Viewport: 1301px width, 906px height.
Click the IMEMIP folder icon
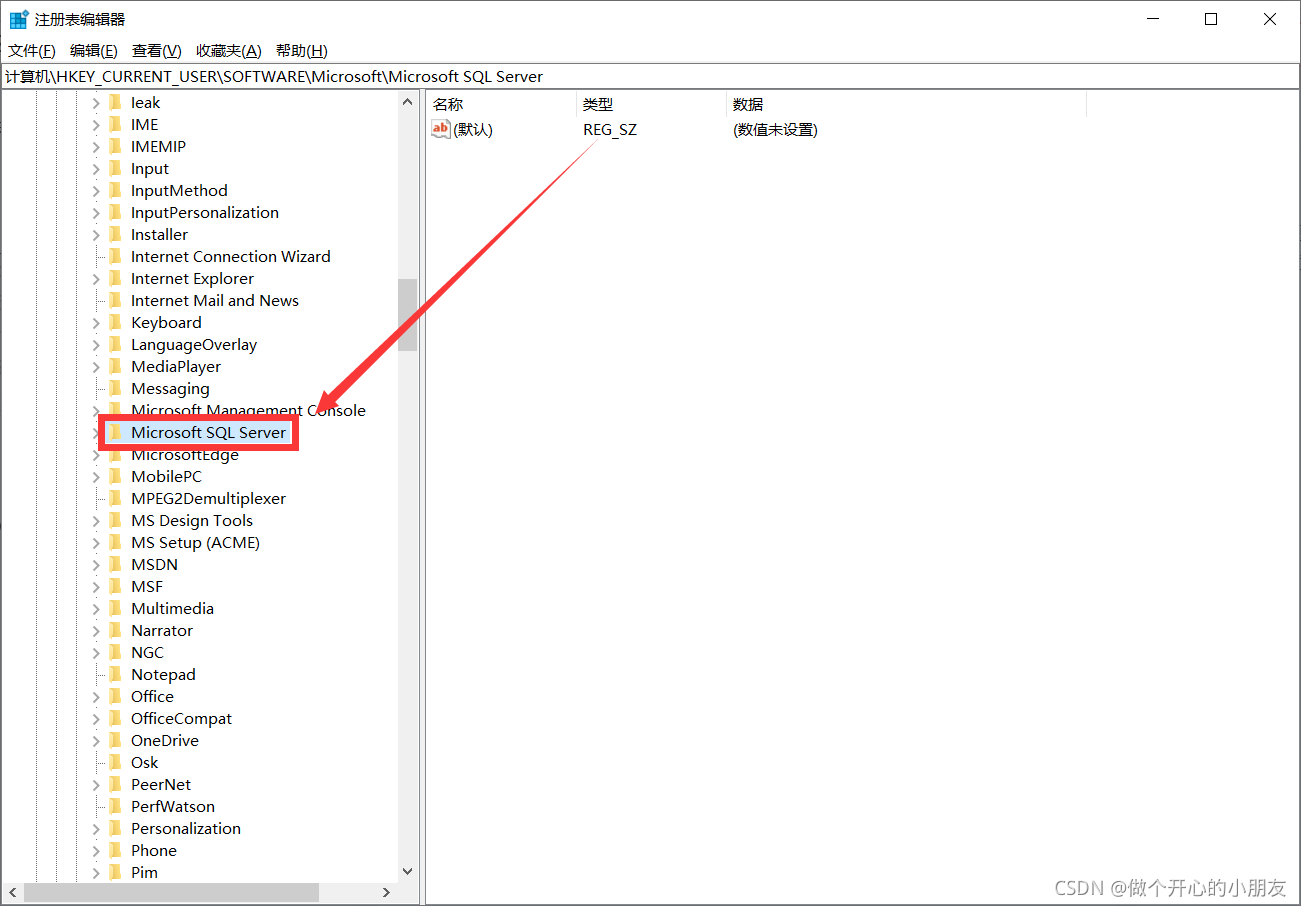point(115,146)
